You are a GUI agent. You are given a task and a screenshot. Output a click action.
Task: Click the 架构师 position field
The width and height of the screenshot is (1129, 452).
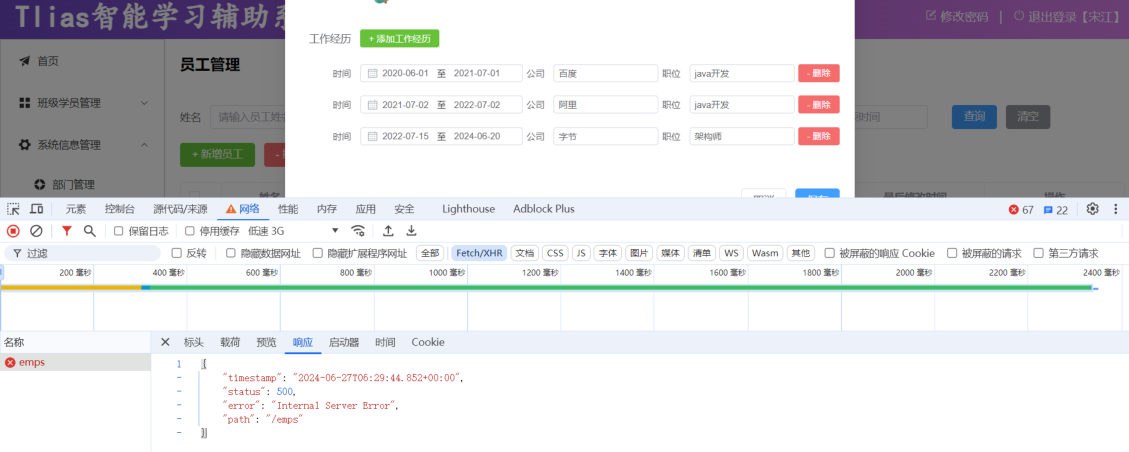[x=742, y=136]
